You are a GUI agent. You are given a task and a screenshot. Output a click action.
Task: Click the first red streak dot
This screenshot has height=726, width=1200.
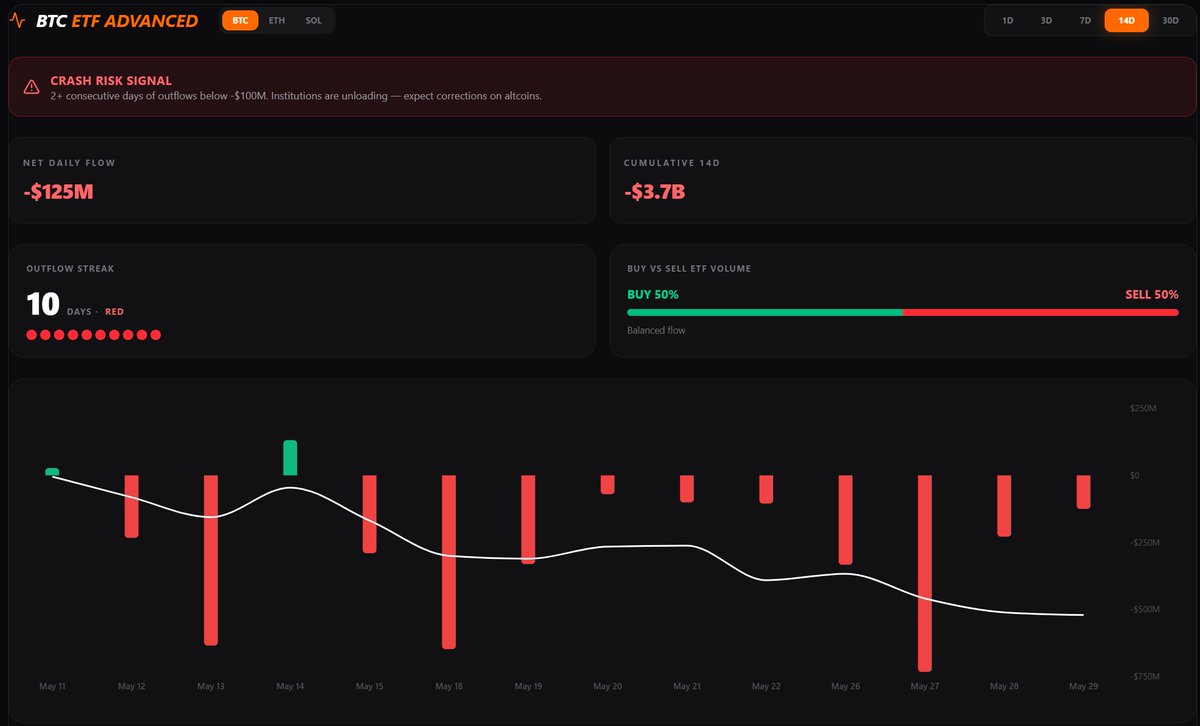[32, 335]
